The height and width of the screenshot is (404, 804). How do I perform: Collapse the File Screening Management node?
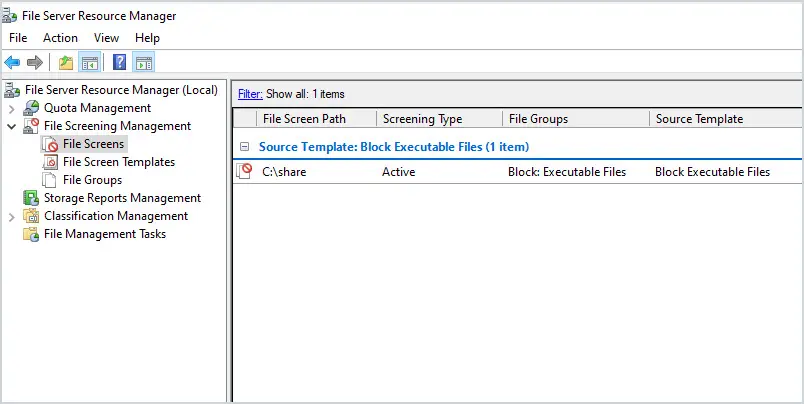click(x=11, y=126)
